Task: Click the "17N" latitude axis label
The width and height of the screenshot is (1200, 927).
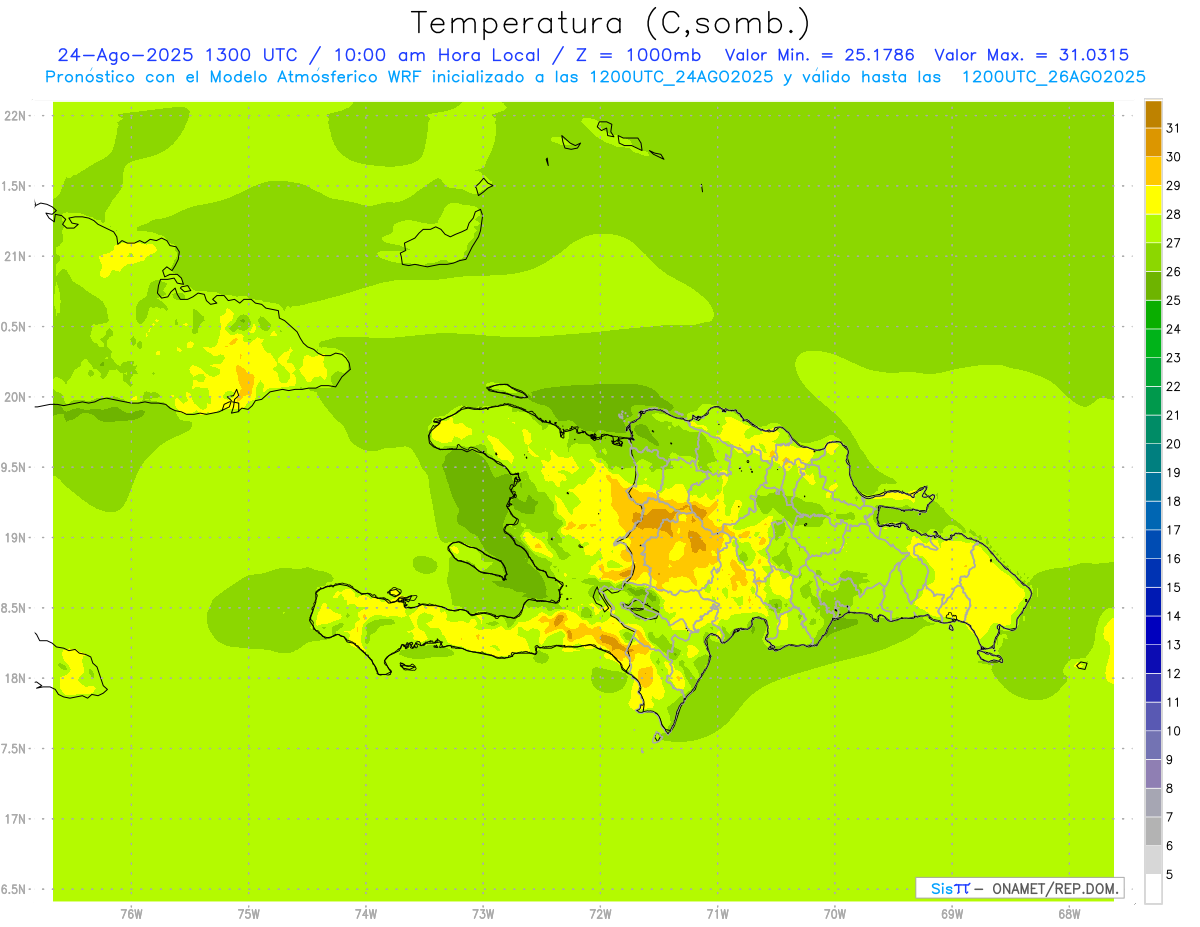Action: point(16,819)
